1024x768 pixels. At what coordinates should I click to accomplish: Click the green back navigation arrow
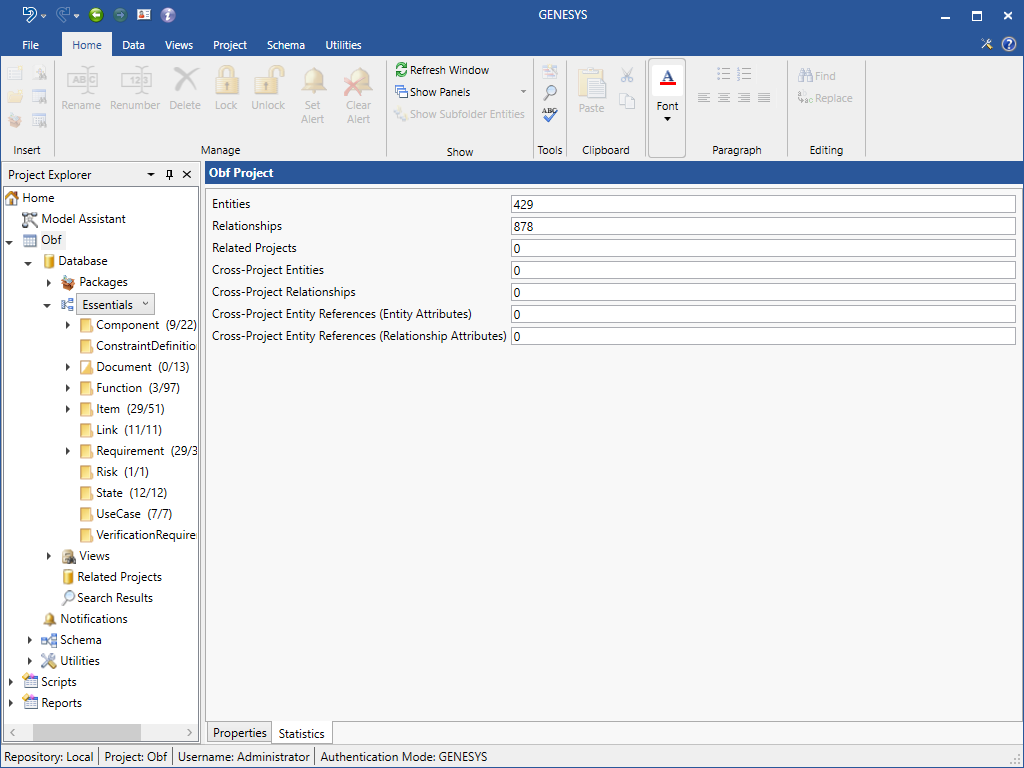96,15
